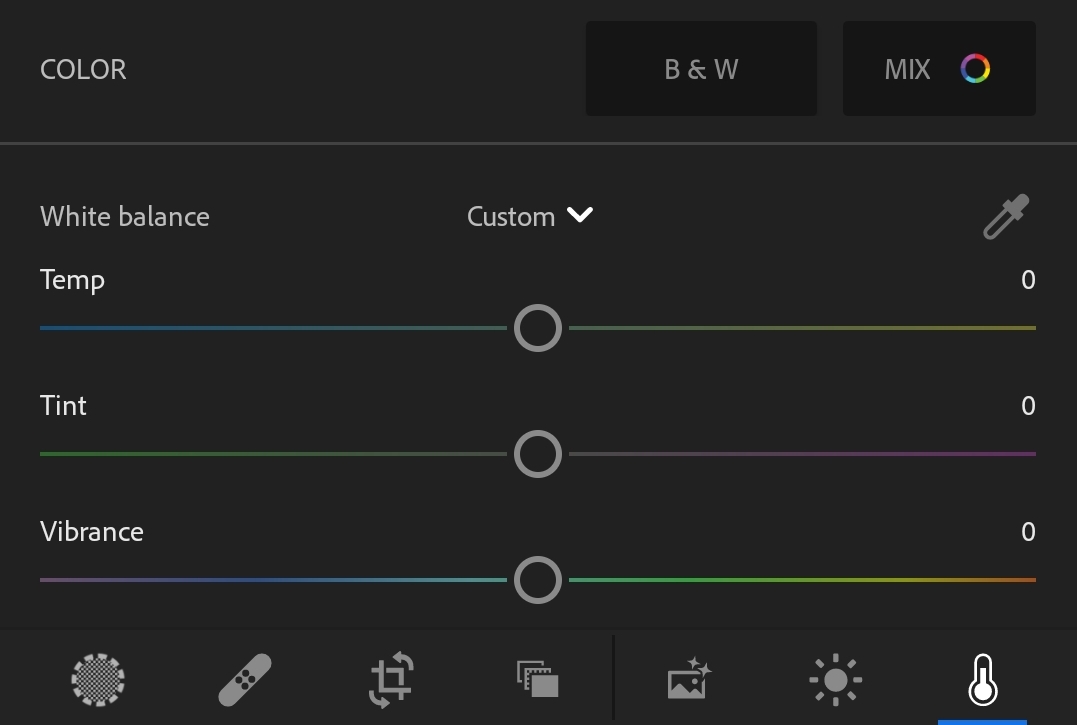Viewport: 1077px width, 725px height.
Task: Open the Light panel sun icon
Action: click(x=835, y=680)
